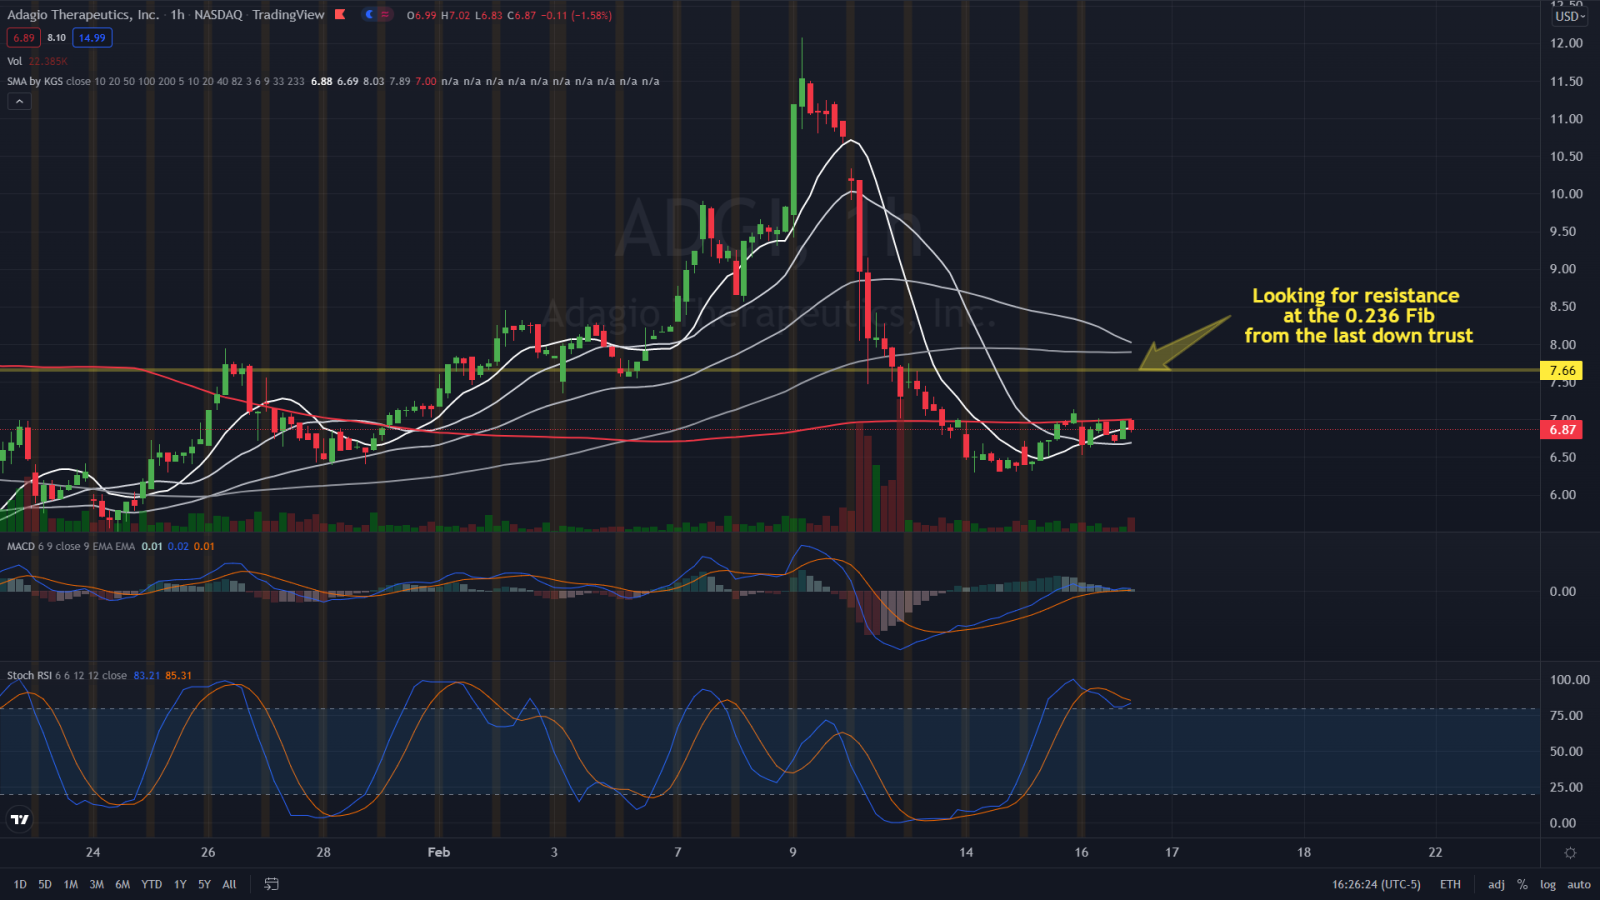Screen dimensions: 1600x900
Task: Open the timezone 16:26:24 (UTC-5) menu
Action: click(1376, 884)
